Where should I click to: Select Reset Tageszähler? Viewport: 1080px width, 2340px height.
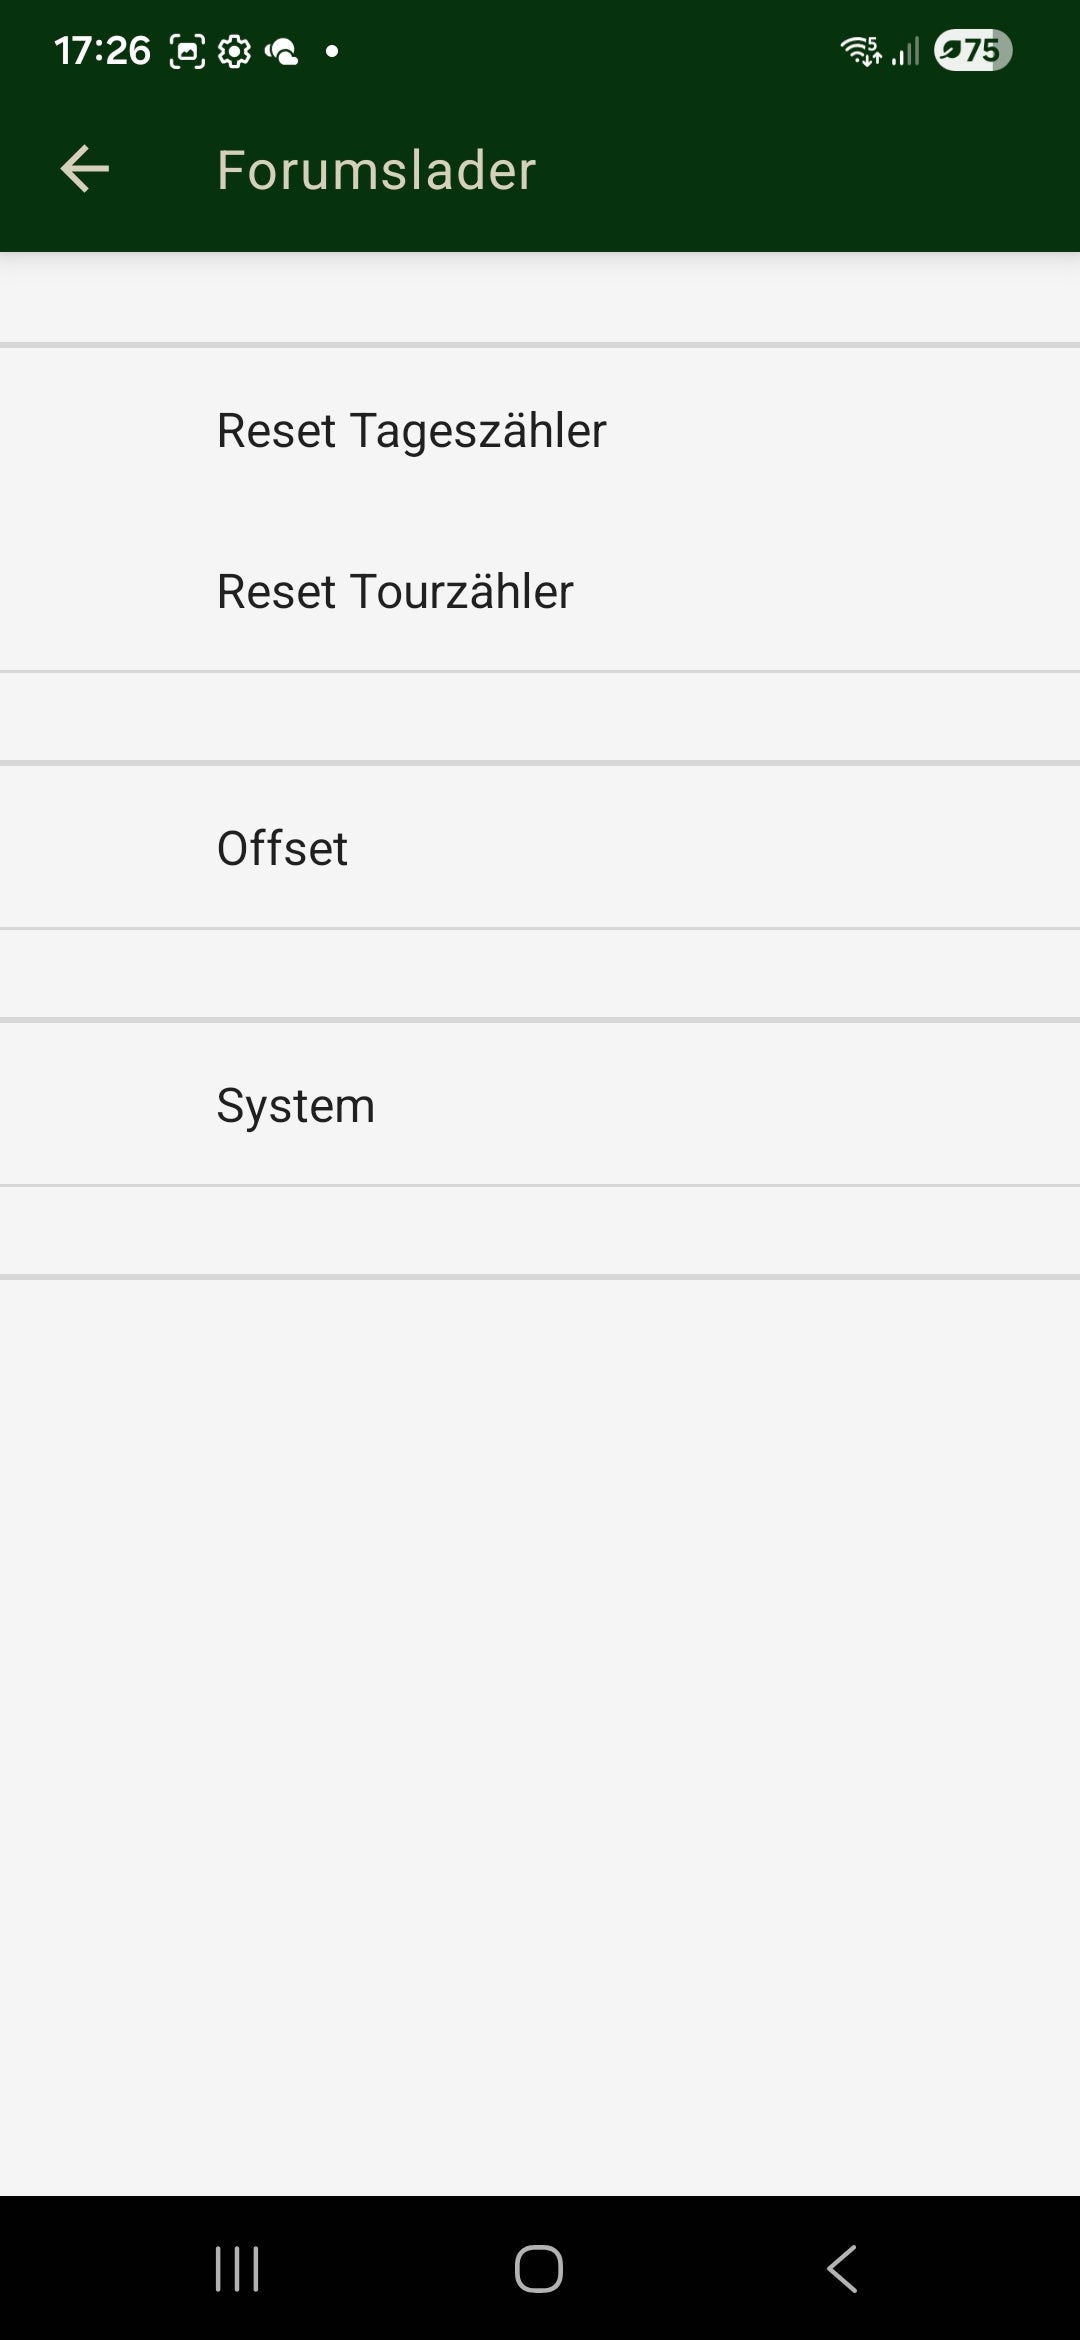click(411, 431)
